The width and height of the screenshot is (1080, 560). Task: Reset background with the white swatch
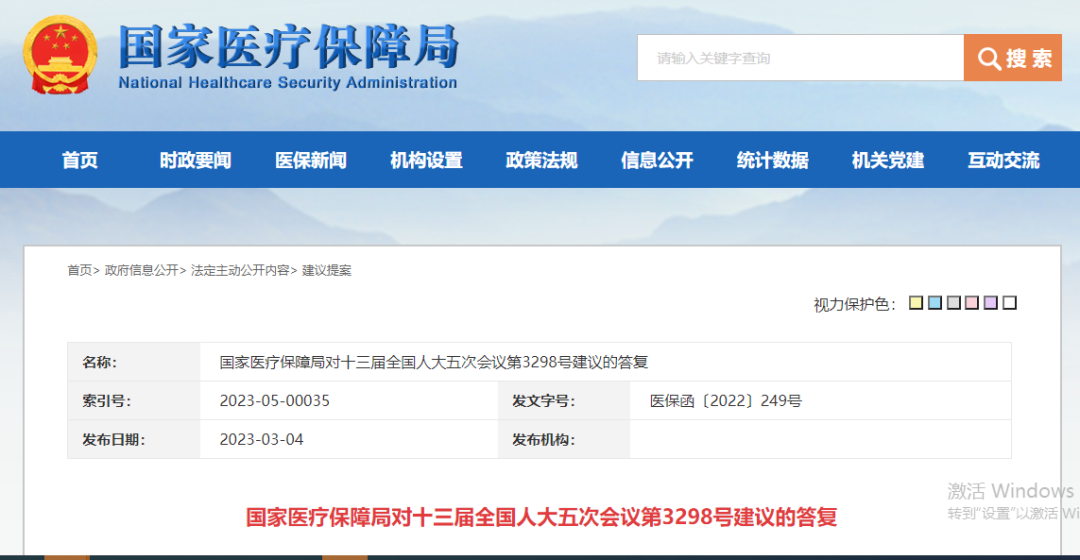1010,303
